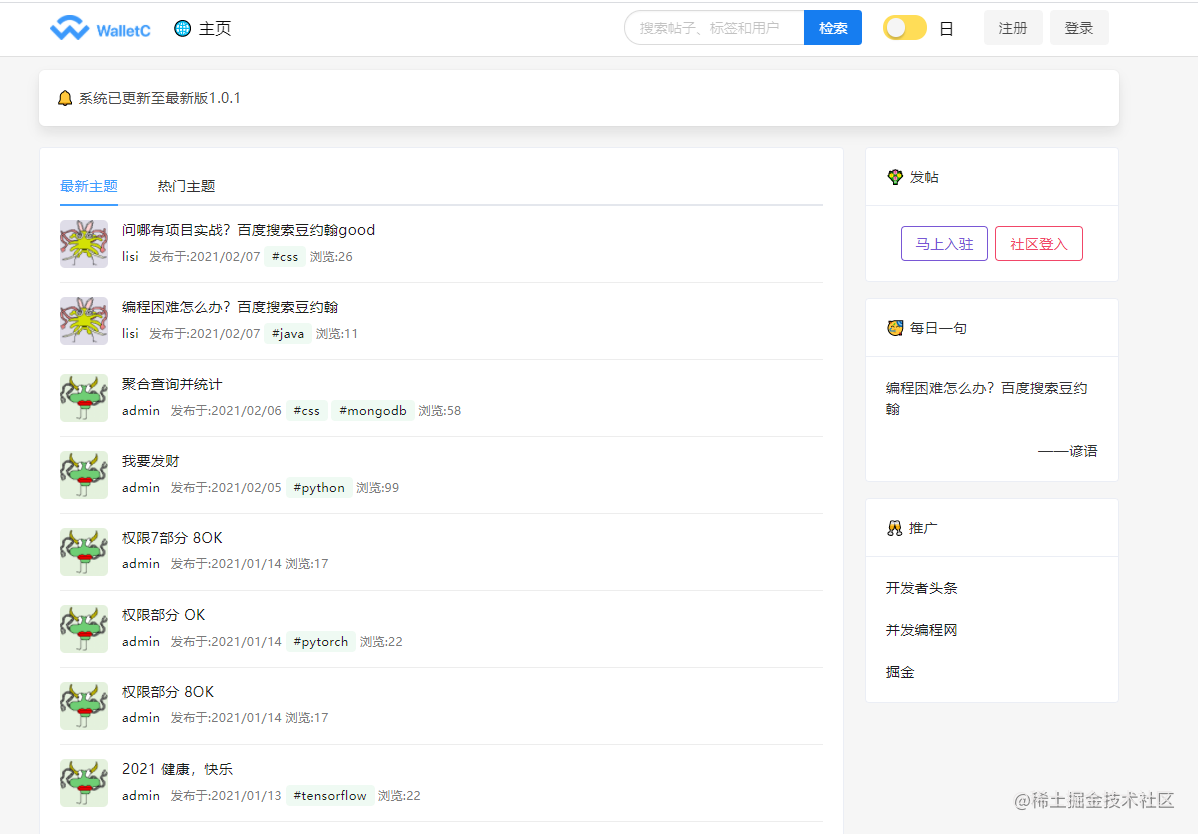Click the 每日一句 panel icon
Viewport: 1198px width, 834px height.
894,327
